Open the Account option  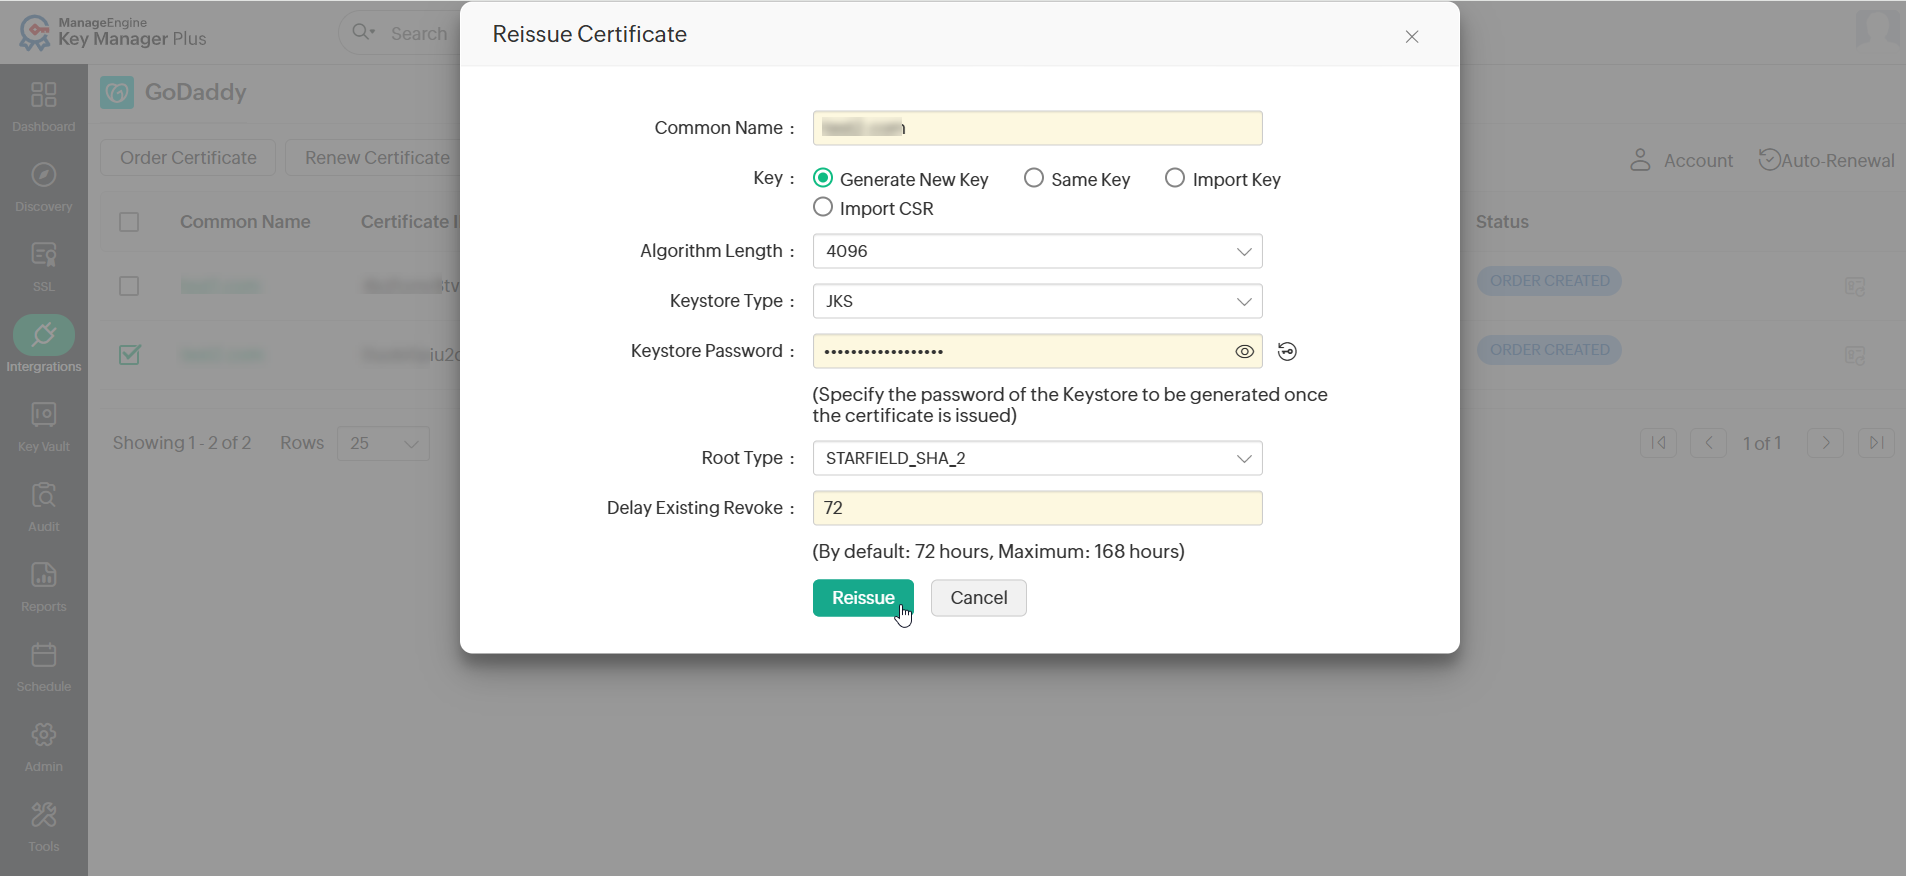[1681, 160]
